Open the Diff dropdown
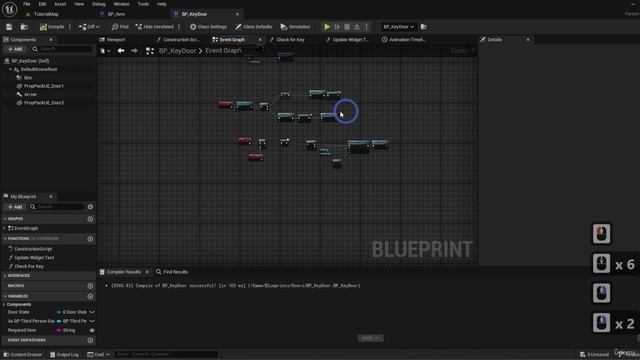The width and height of the screenshot is (640, 360). (x=89, y=27)
